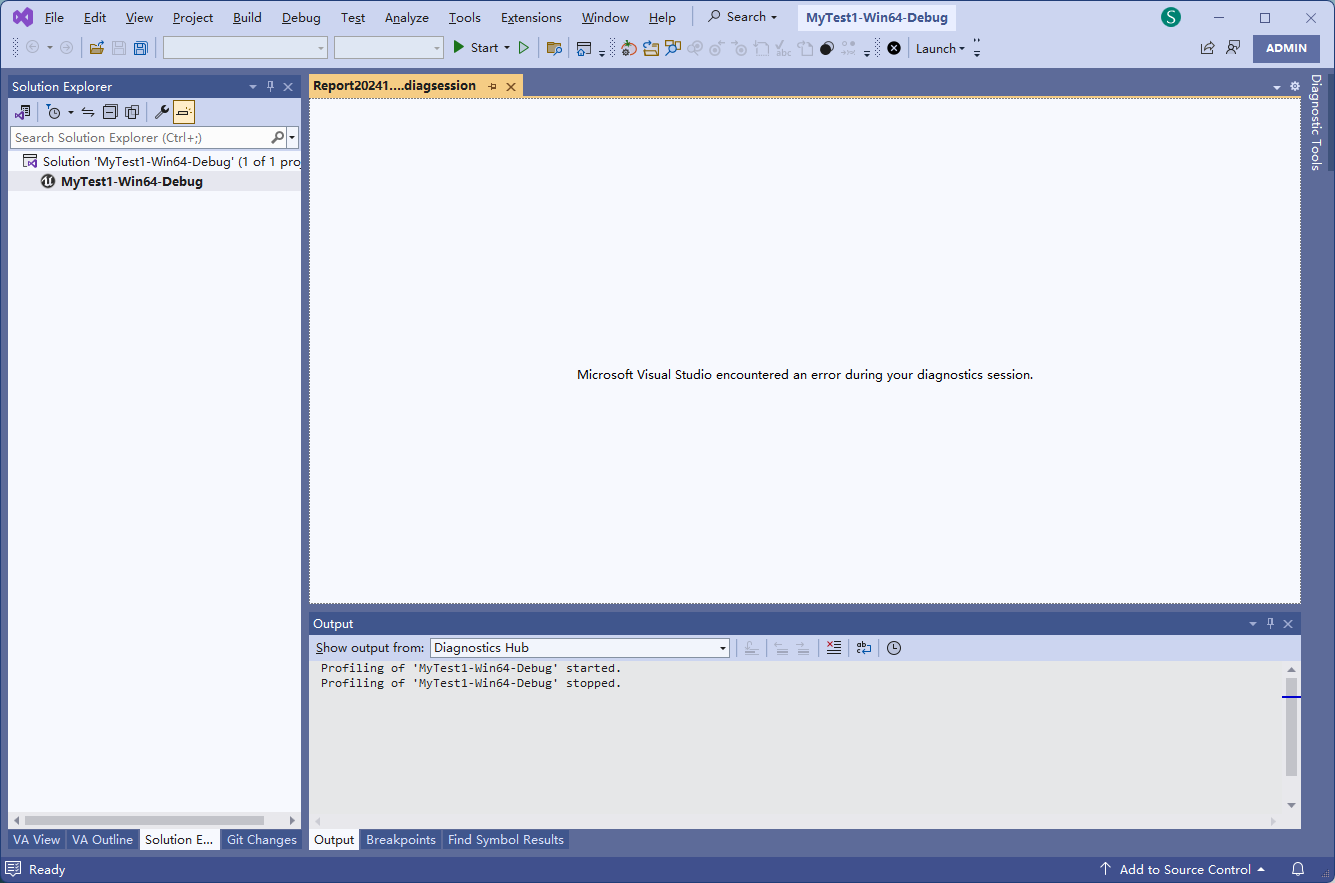Click Visual Assist open corresponding file icon
Image resolution: width=1335 pixels, height=883 pixels.
point(651,48)
